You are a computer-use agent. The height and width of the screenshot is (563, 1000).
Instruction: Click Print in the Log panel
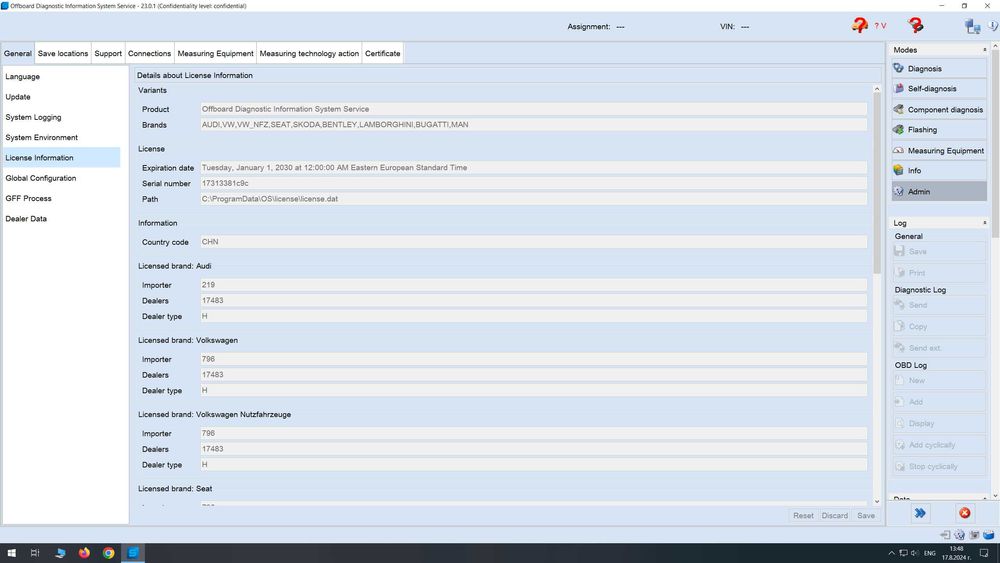[x=939, y=273]
